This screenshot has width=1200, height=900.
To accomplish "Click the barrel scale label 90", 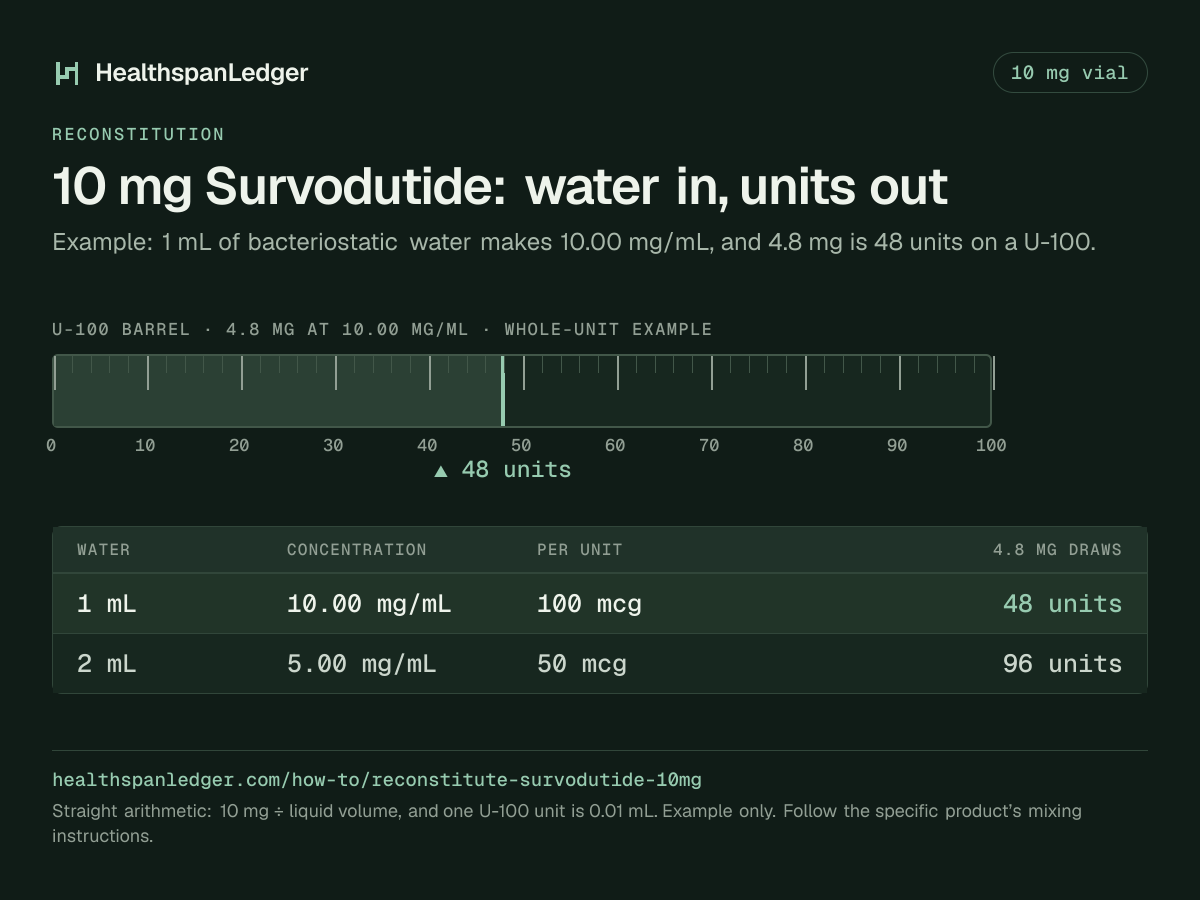I will 897,445.
